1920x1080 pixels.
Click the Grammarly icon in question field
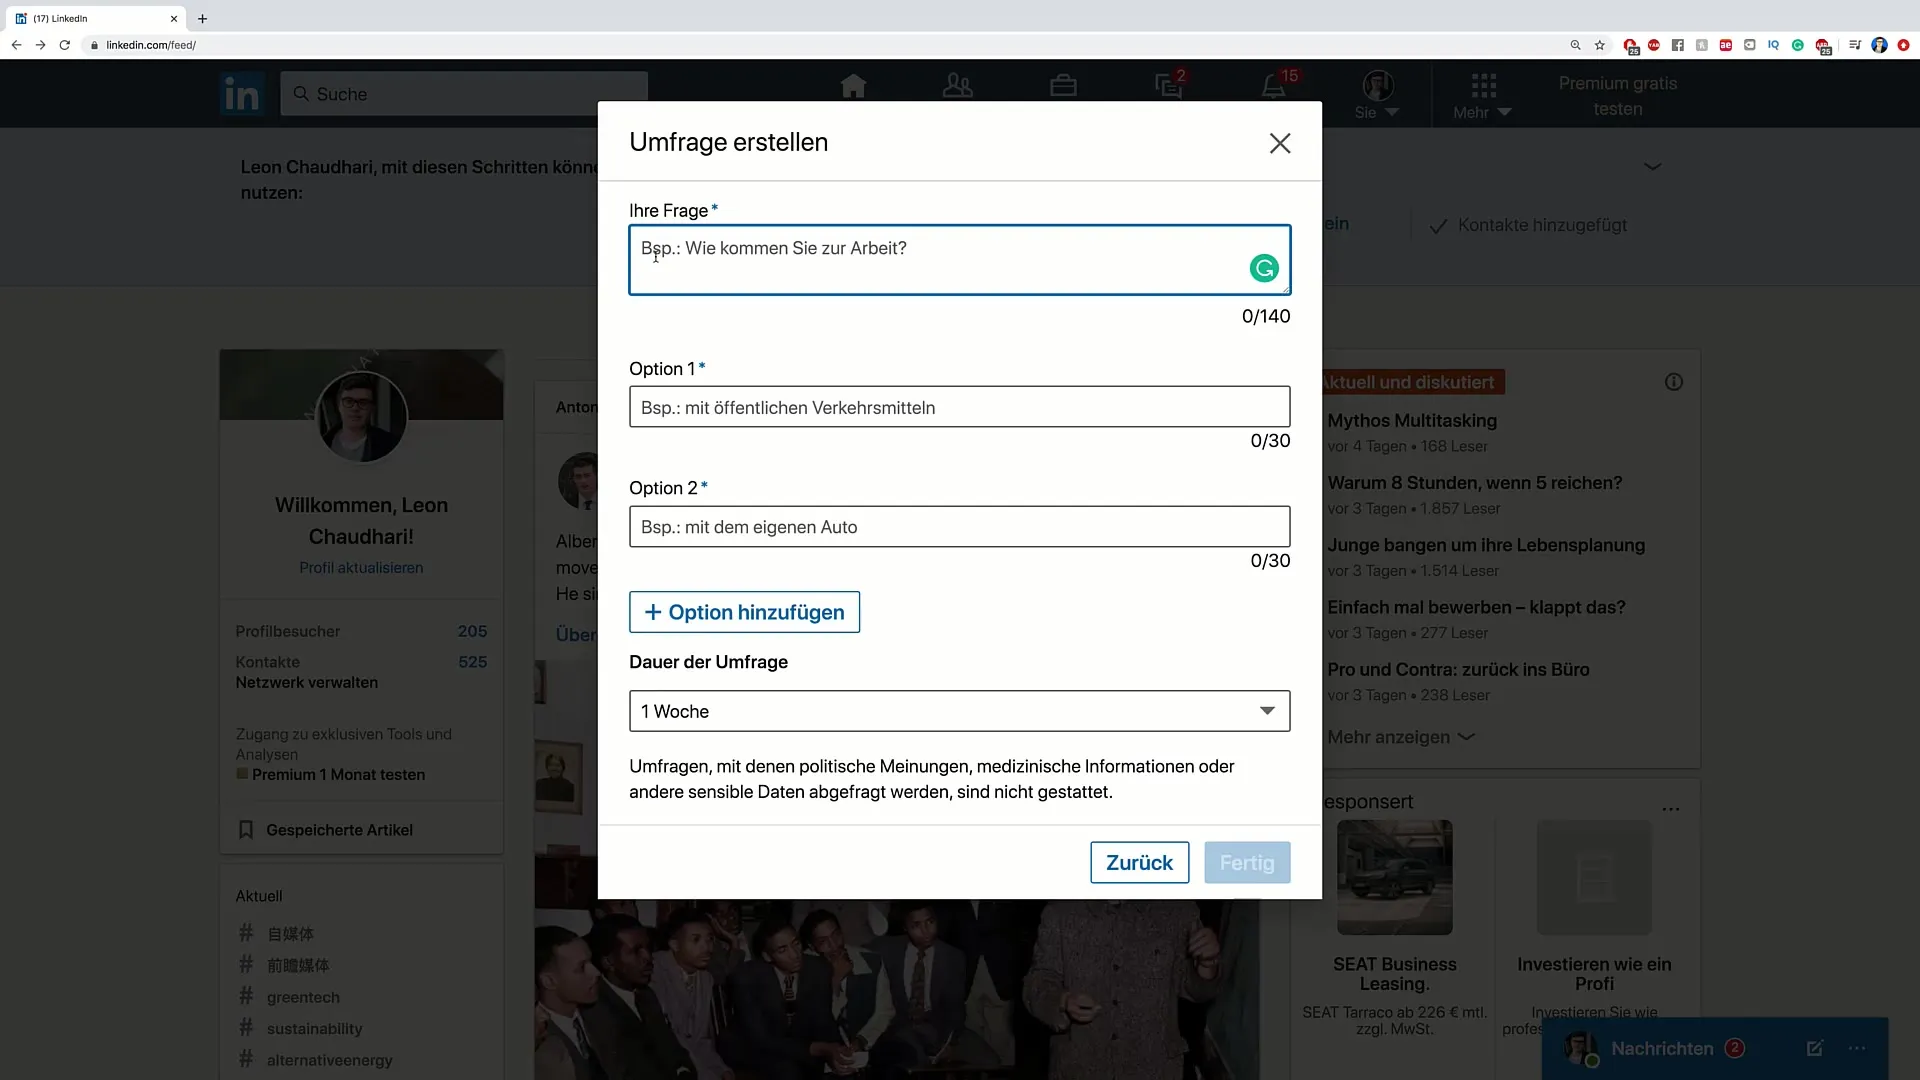pyautogui.click(x=1264, y=268)
